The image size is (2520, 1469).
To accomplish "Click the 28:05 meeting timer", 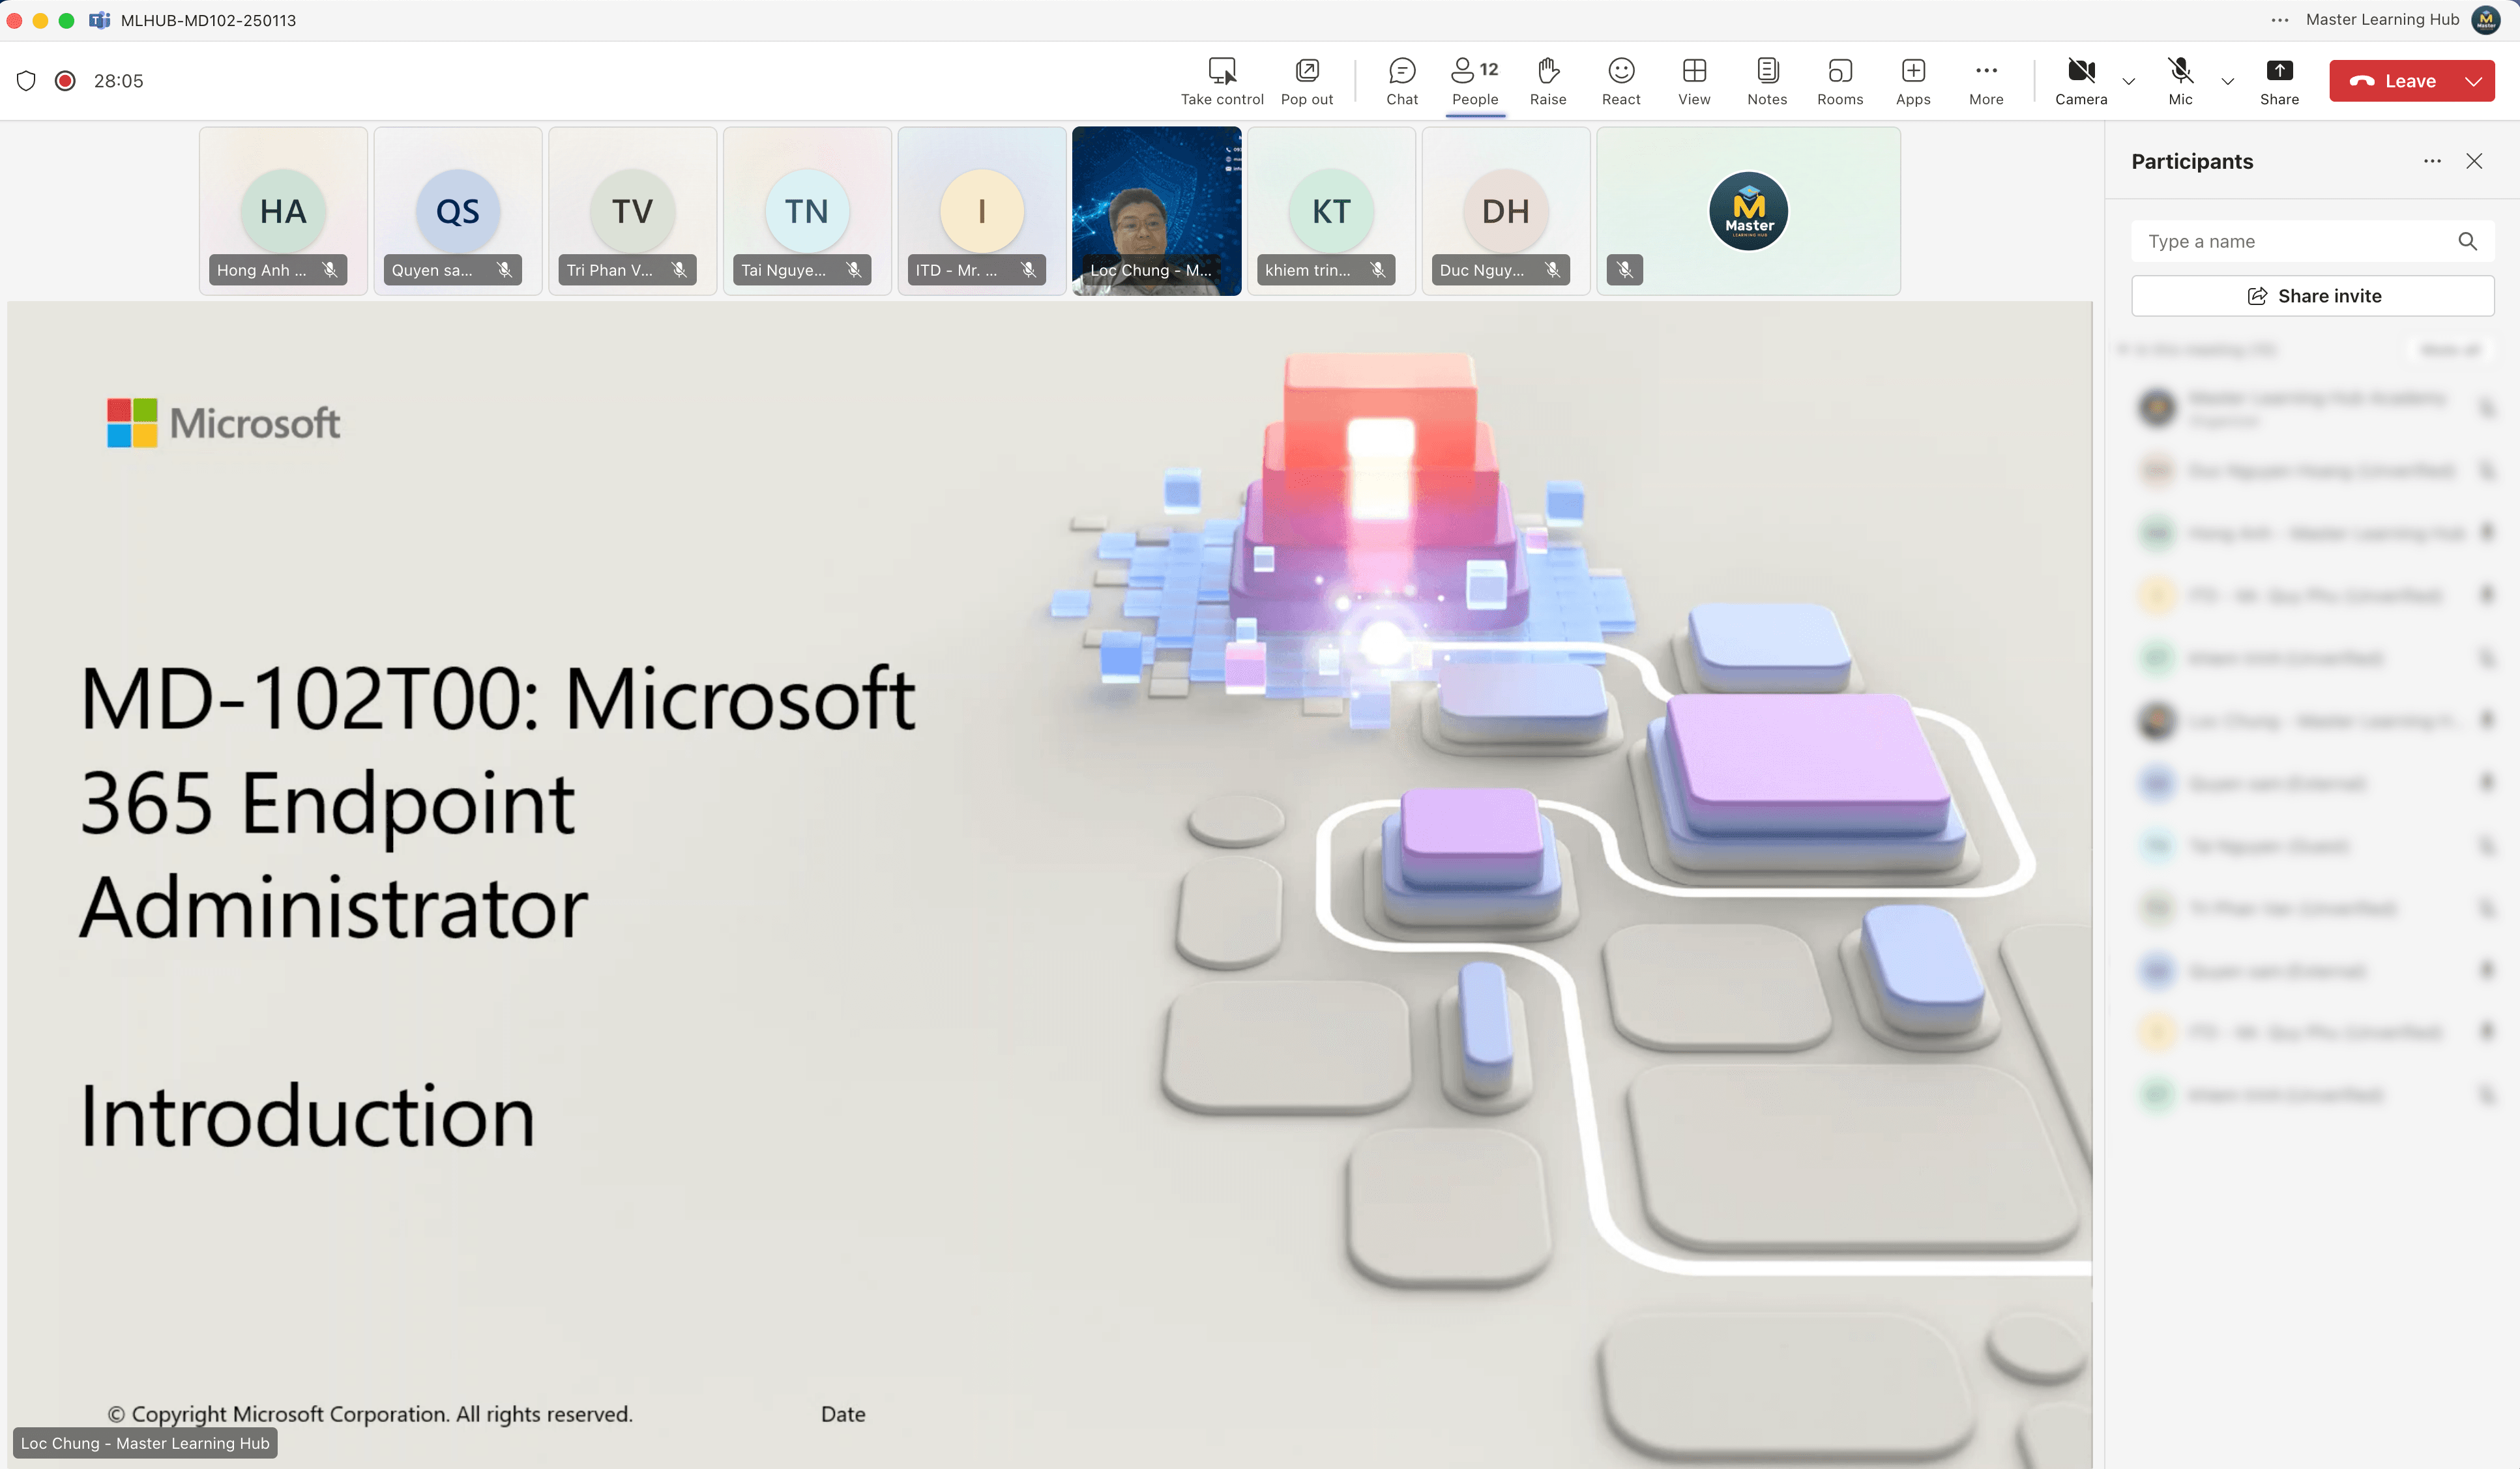I will point(118,81).
